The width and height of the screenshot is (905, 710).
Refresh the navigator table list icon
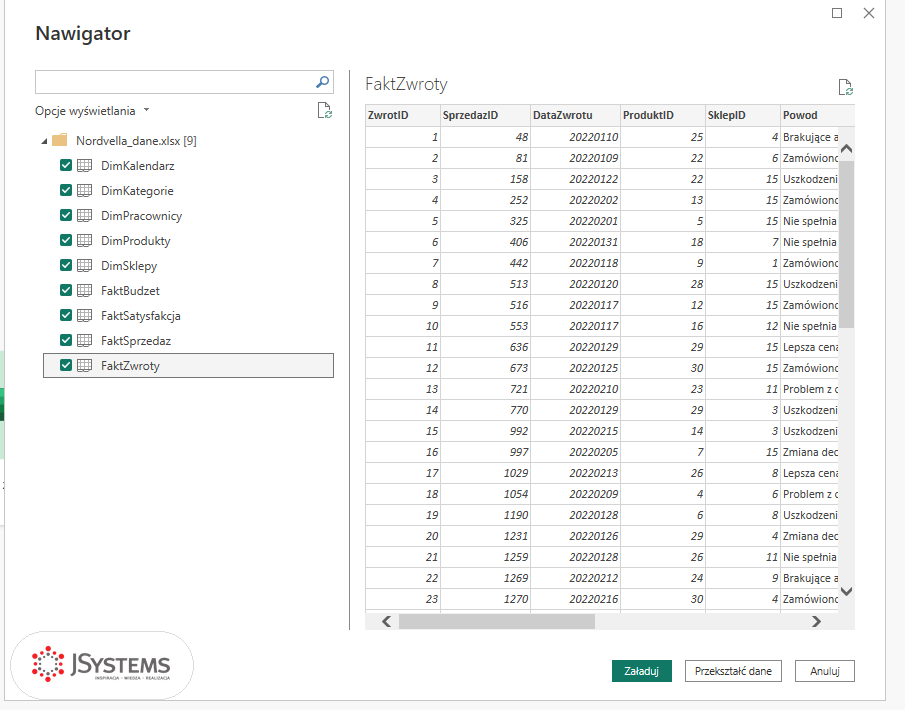(x=324, y=110)
